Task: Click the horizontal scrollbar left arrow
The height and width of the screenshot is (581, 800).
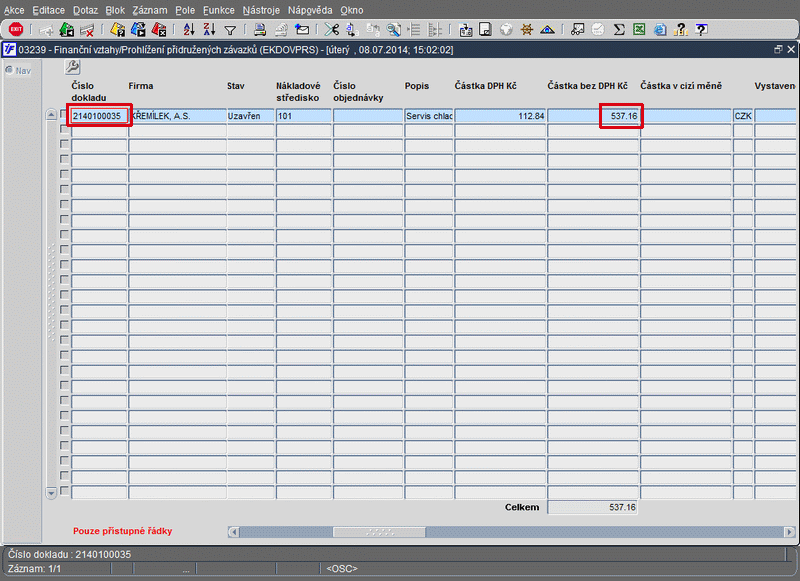Action: [x=234, y=532]
